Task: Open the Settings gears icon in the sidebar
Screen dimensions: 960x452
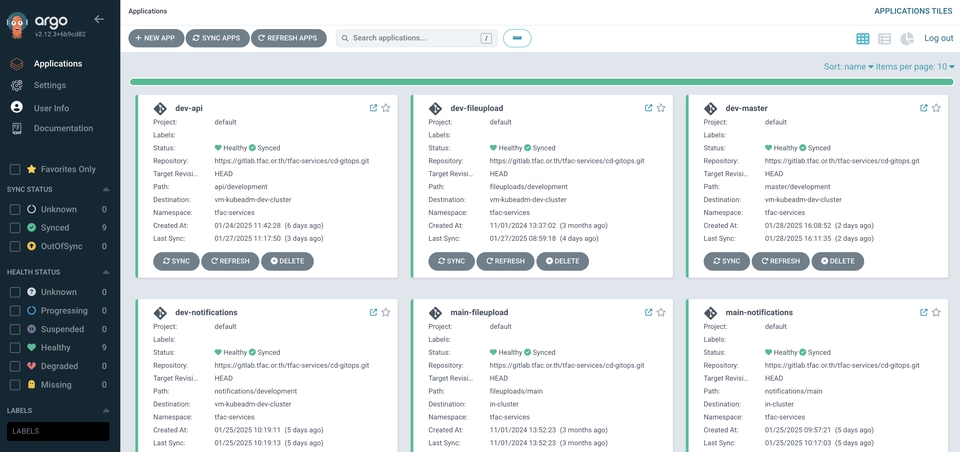Action: point(17,85)
